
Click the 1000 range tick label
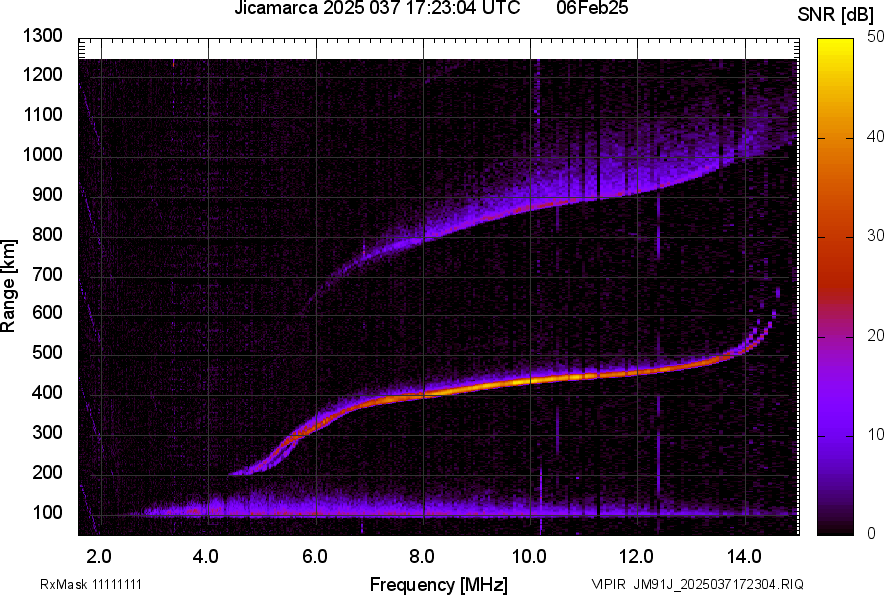[42, 155]
